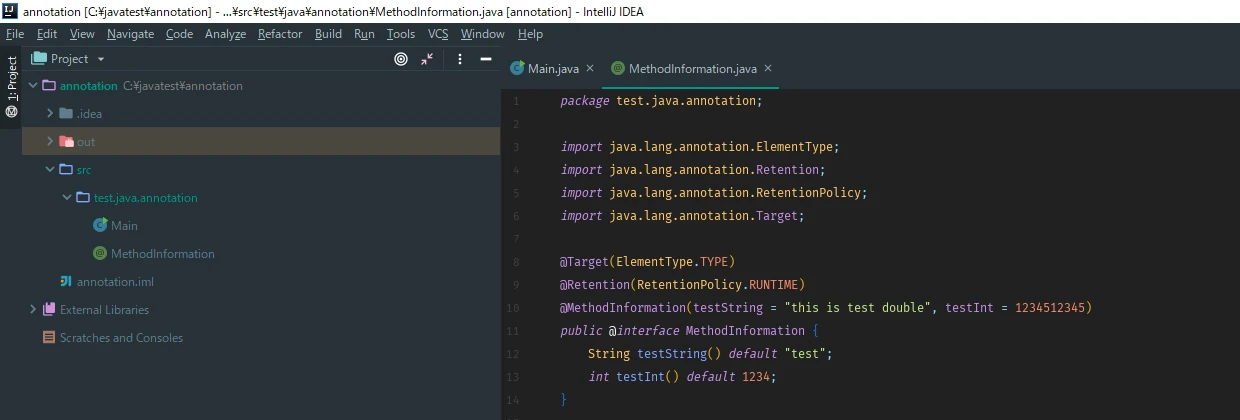Switch to the Main.java tab
This screenshot has height=420, width=1240.
(x=553, y=69)
